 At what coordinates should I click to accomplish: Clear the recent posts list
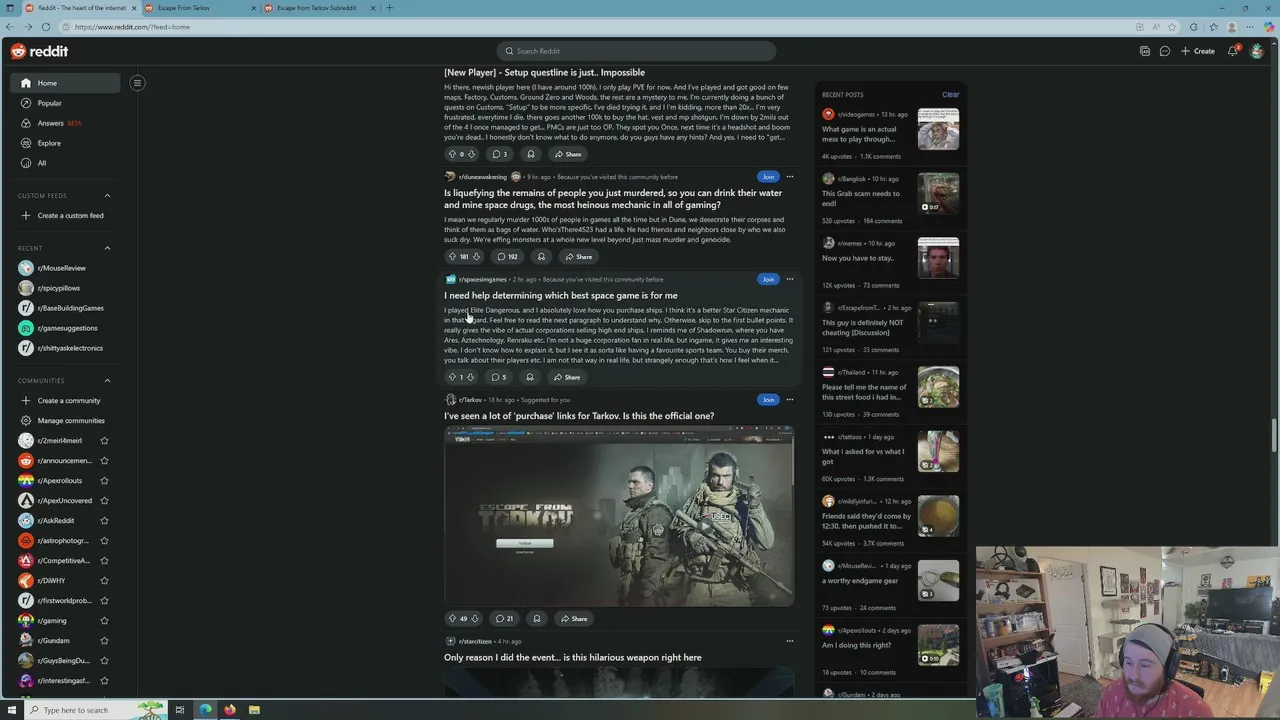tap(950, 95)
